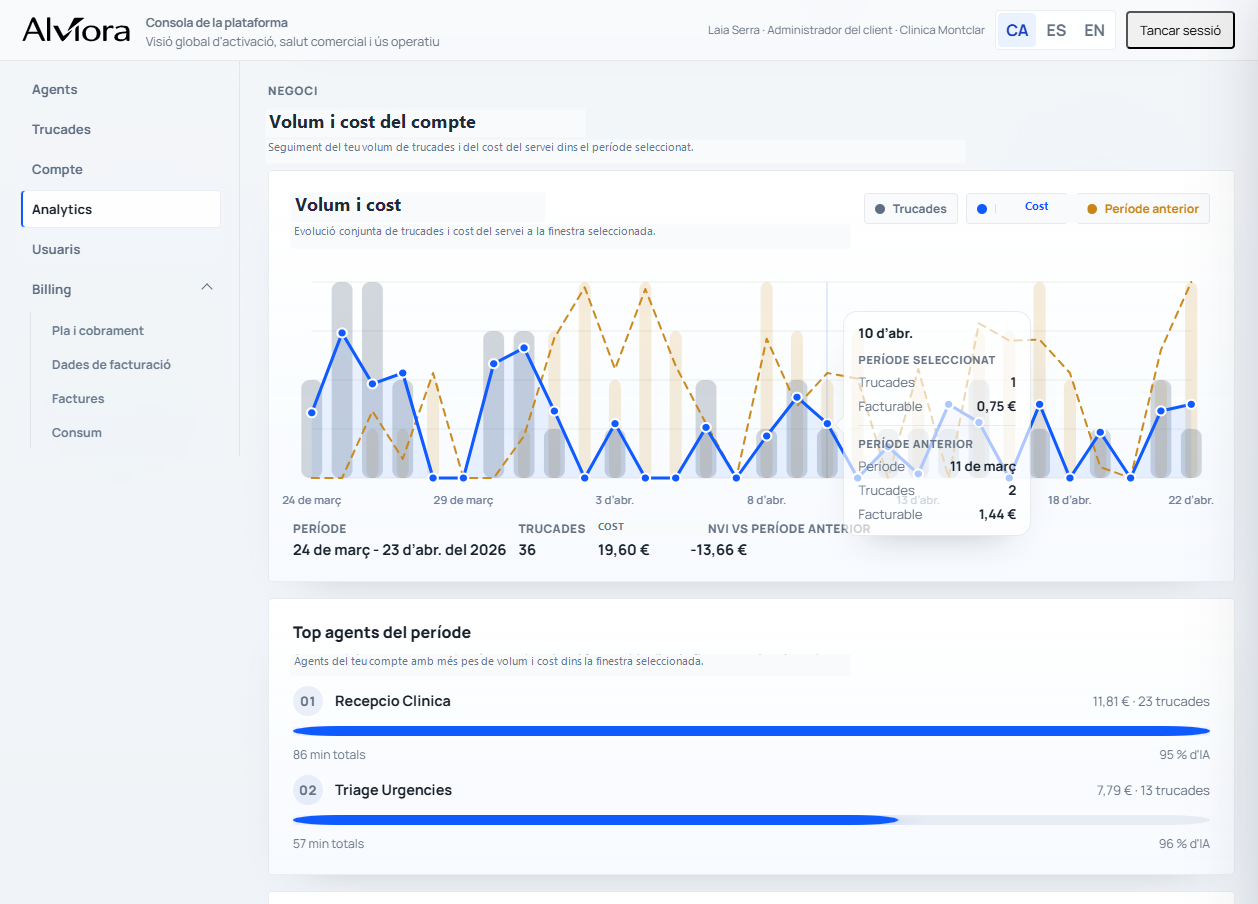
Task: Switch language to EN
Action: click(1095, 31)
